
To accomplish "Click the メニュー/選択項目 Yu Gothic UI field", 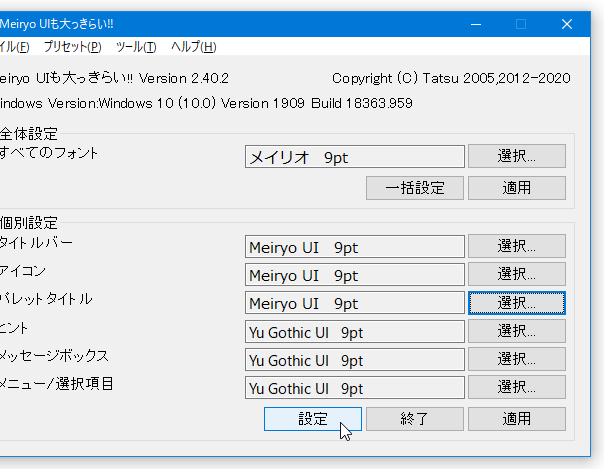I will pyautogui.click(x=354, y=388).
